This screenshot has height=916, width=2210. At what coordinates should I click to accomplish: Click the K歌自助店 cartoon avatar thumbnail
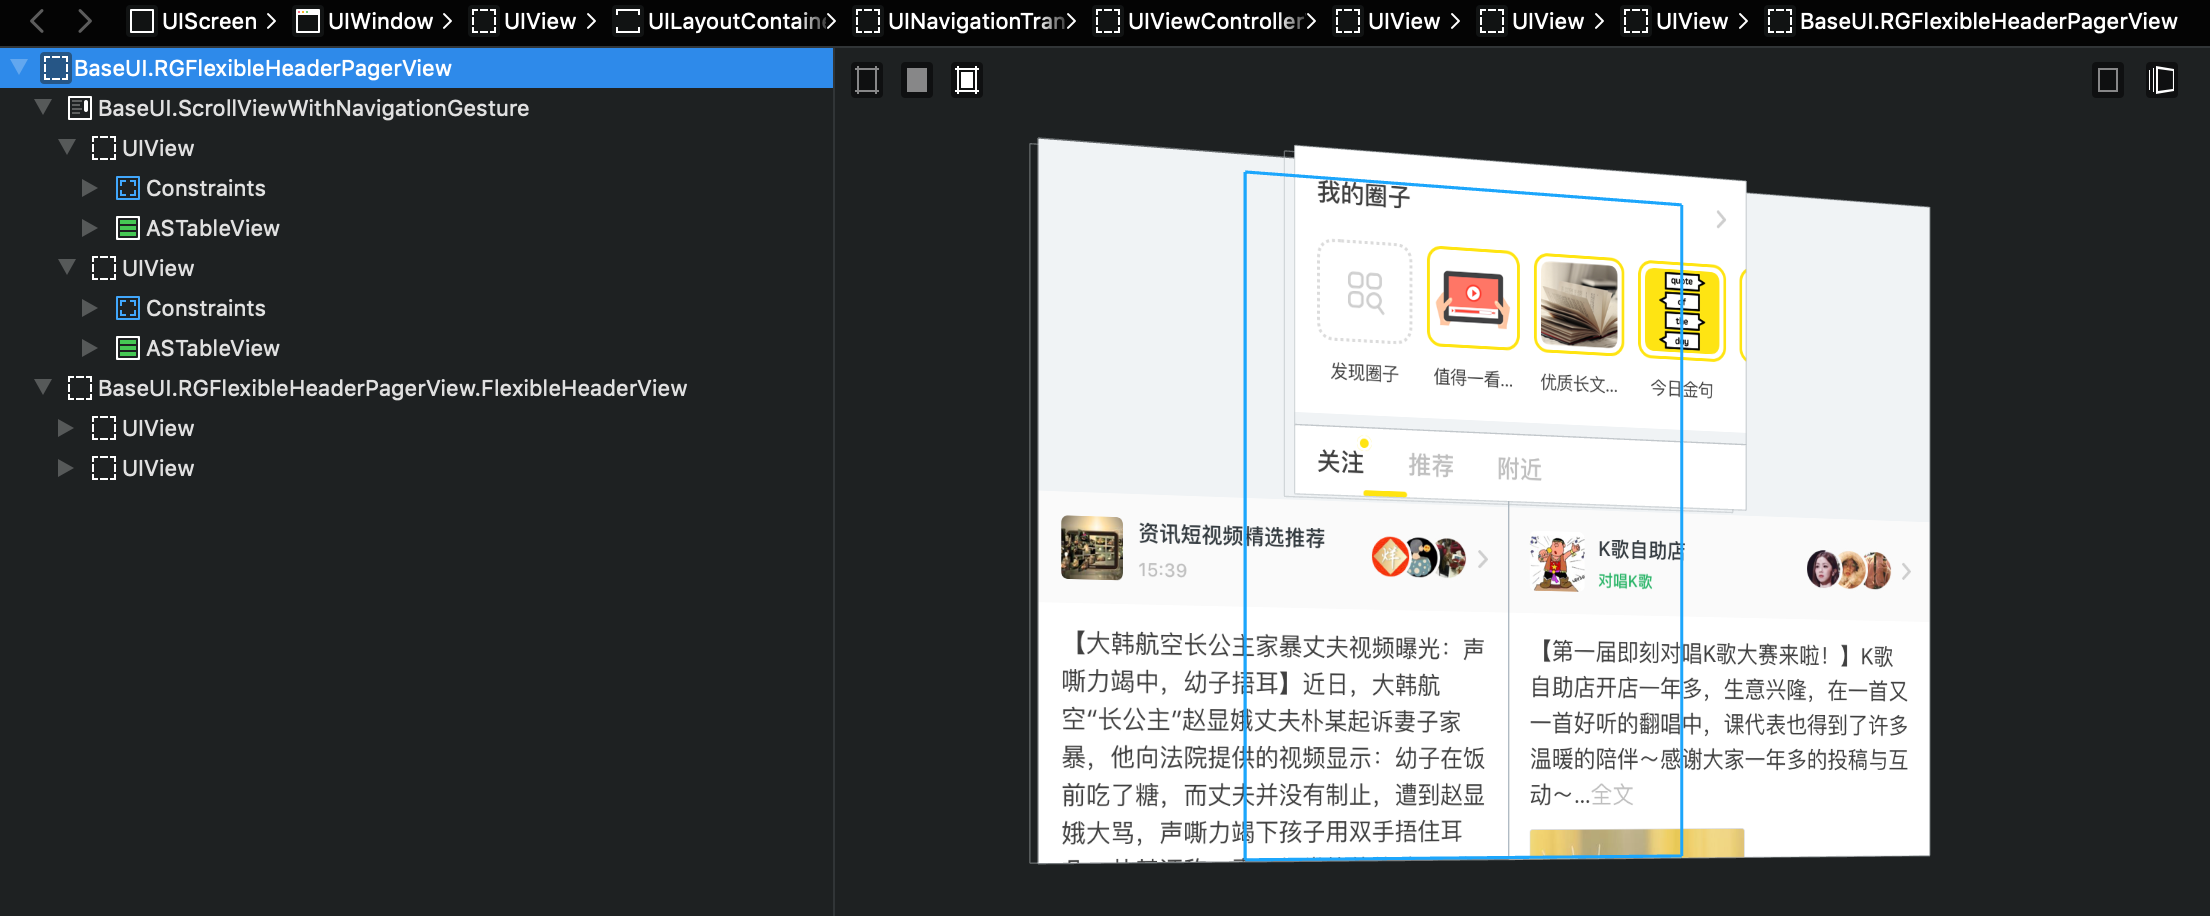pyautogui.click(x=1557, y=563)
